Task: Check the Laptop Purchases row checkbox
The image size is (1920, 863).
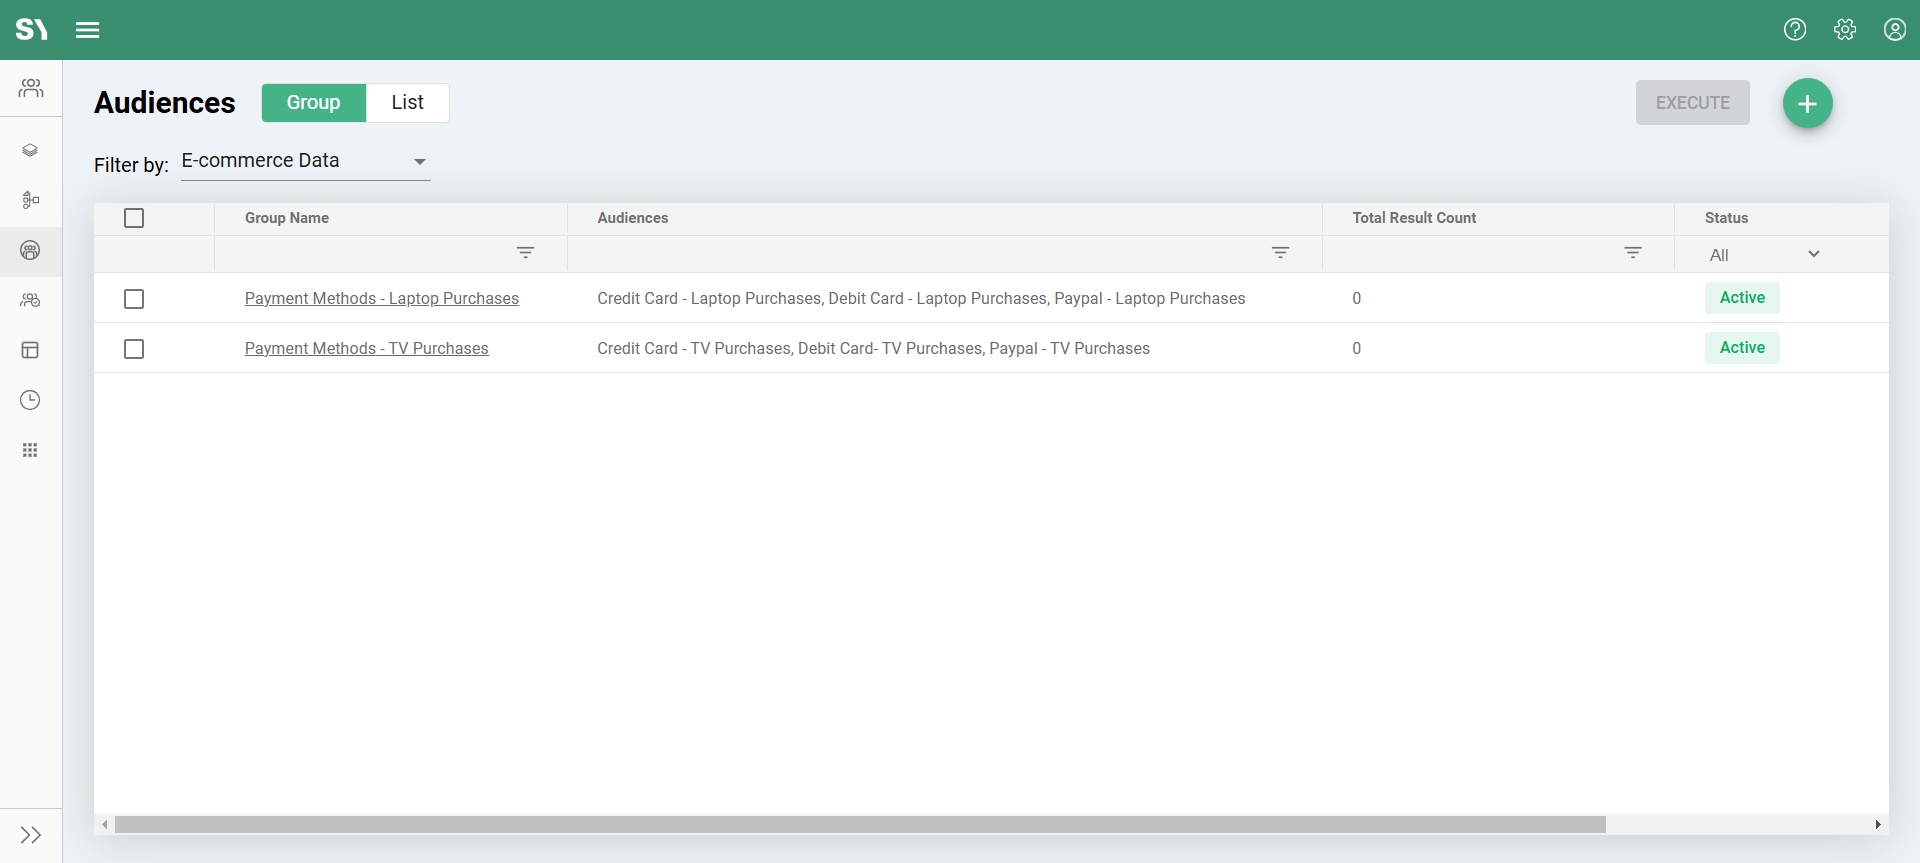Action: click(134, 299)
